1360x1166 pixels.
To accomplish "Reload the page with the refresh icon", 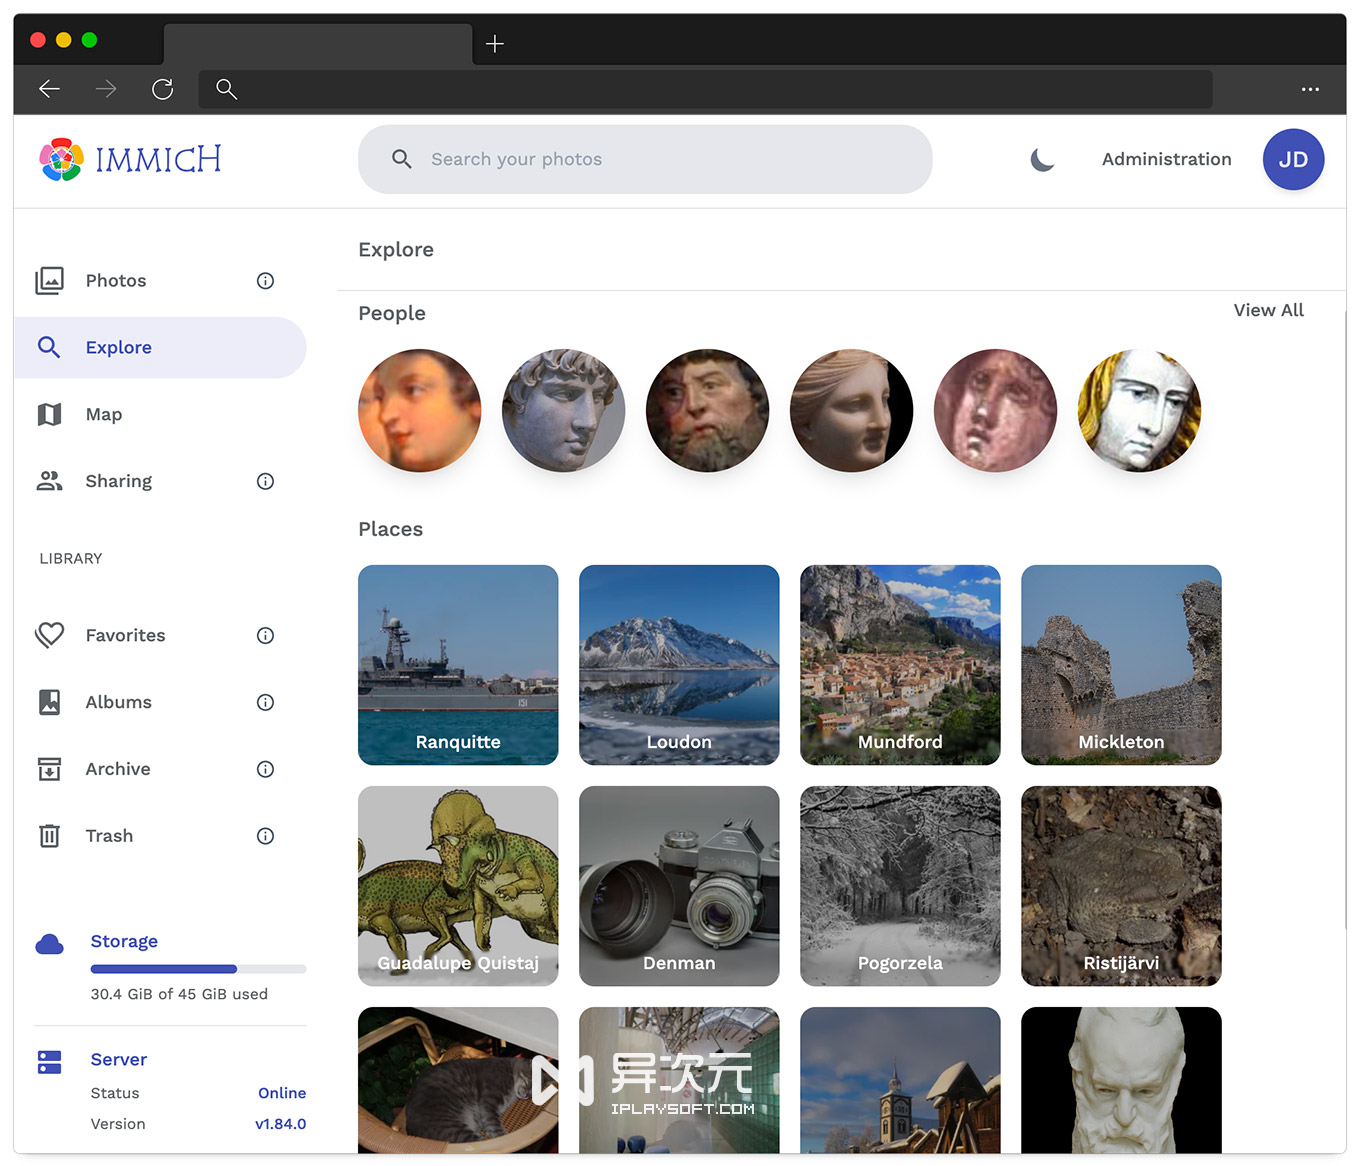I will point(163,90).
